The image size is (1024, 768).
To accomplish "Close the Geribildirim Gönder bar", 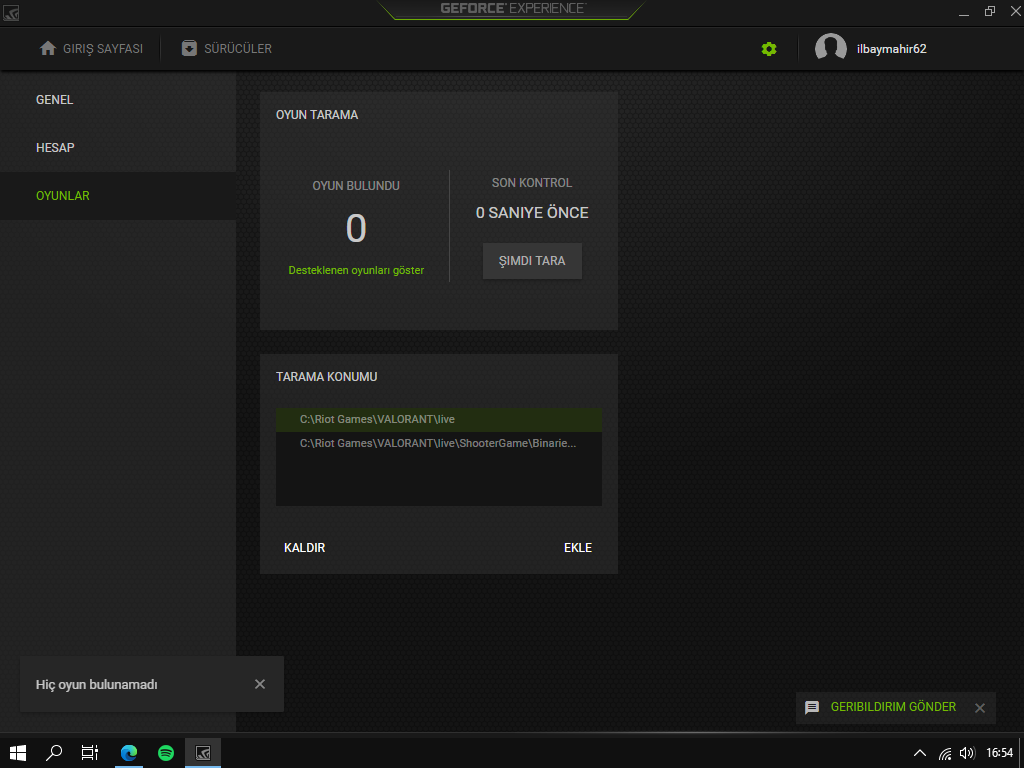I will pyautogui.click(x=980, y=708).
